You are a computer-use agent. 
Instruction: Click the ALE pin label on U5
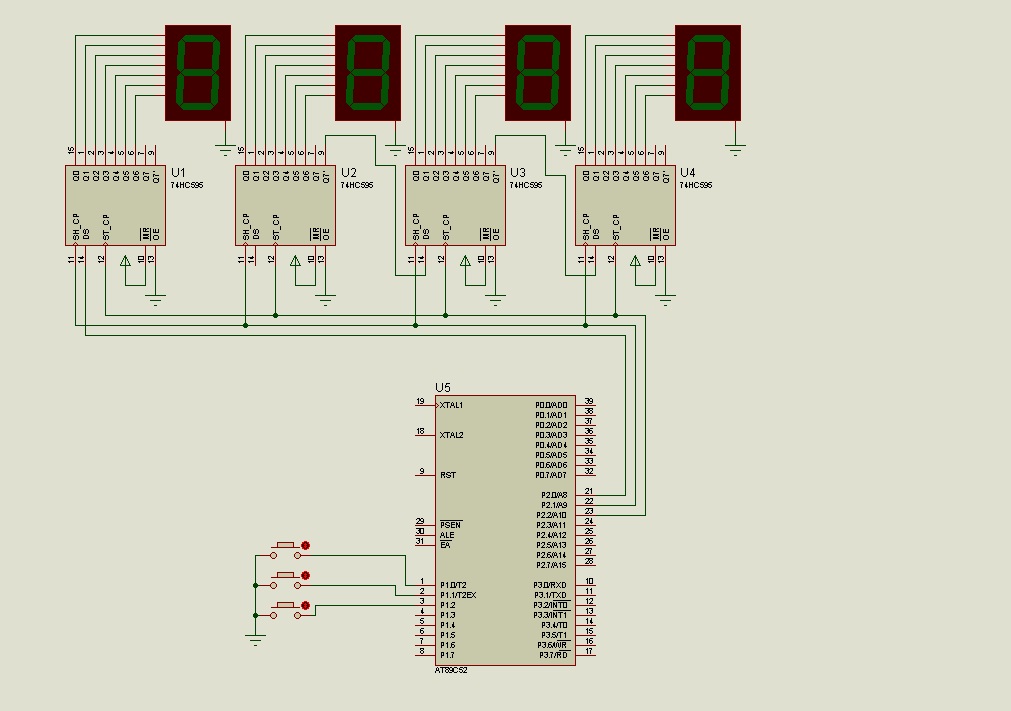(x=447, y=535)
